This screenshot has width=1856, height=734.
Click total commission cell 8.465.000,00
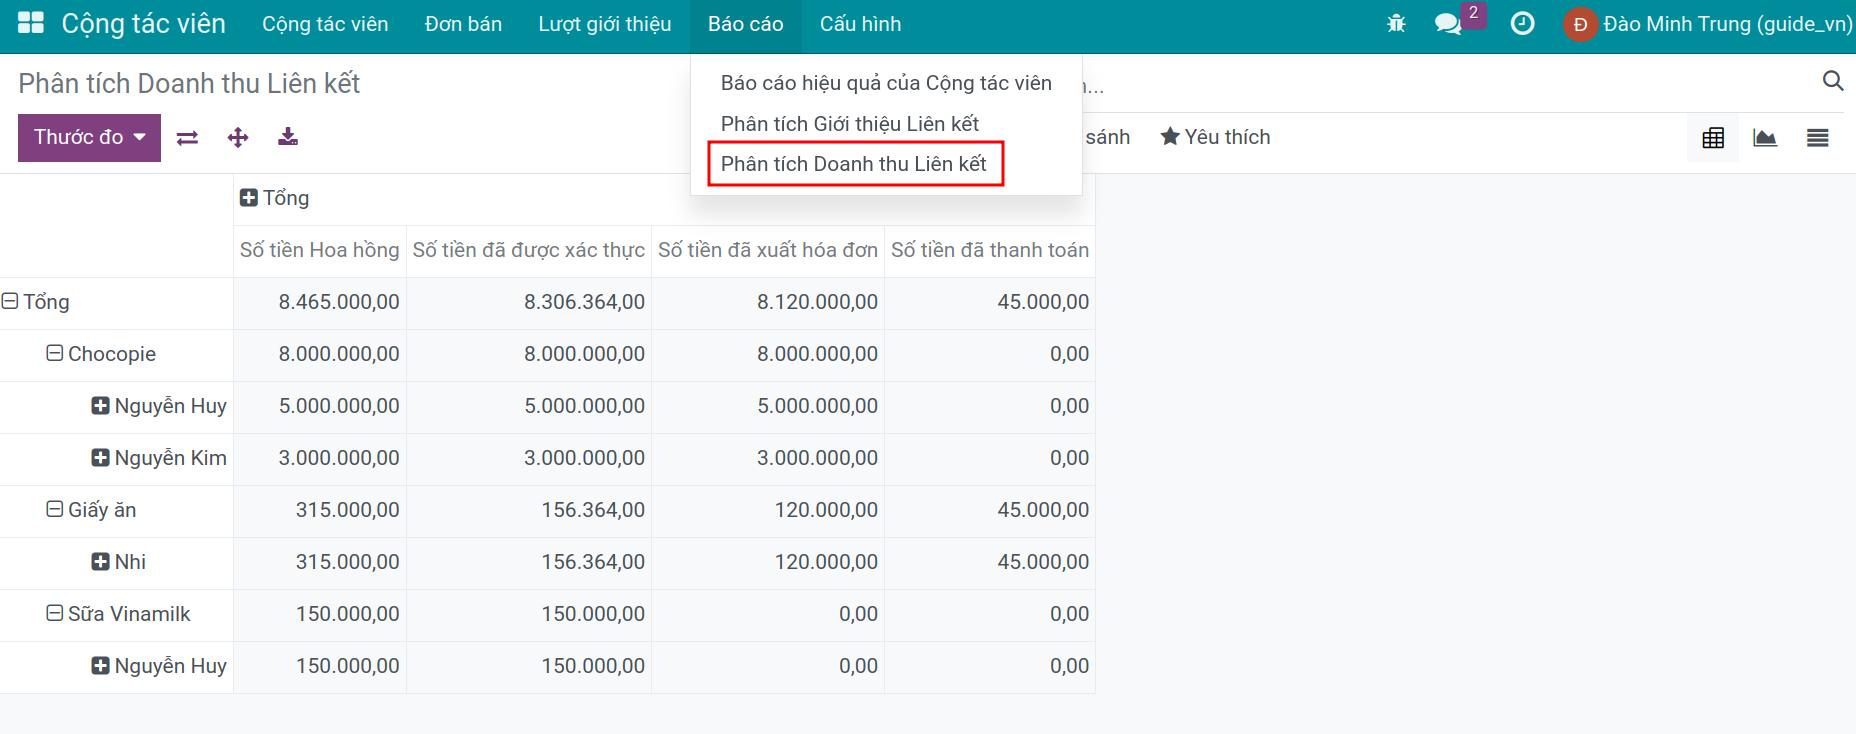320,302
